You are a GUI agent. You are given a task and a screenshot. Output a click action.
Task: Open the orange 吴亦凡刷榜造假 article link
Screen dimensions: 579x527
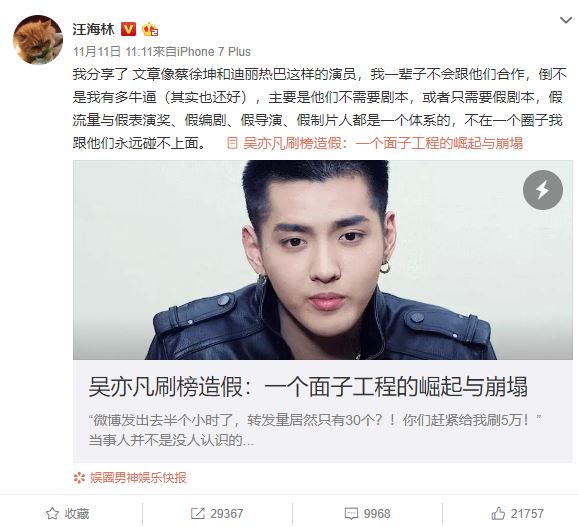[x=383, y=143]
